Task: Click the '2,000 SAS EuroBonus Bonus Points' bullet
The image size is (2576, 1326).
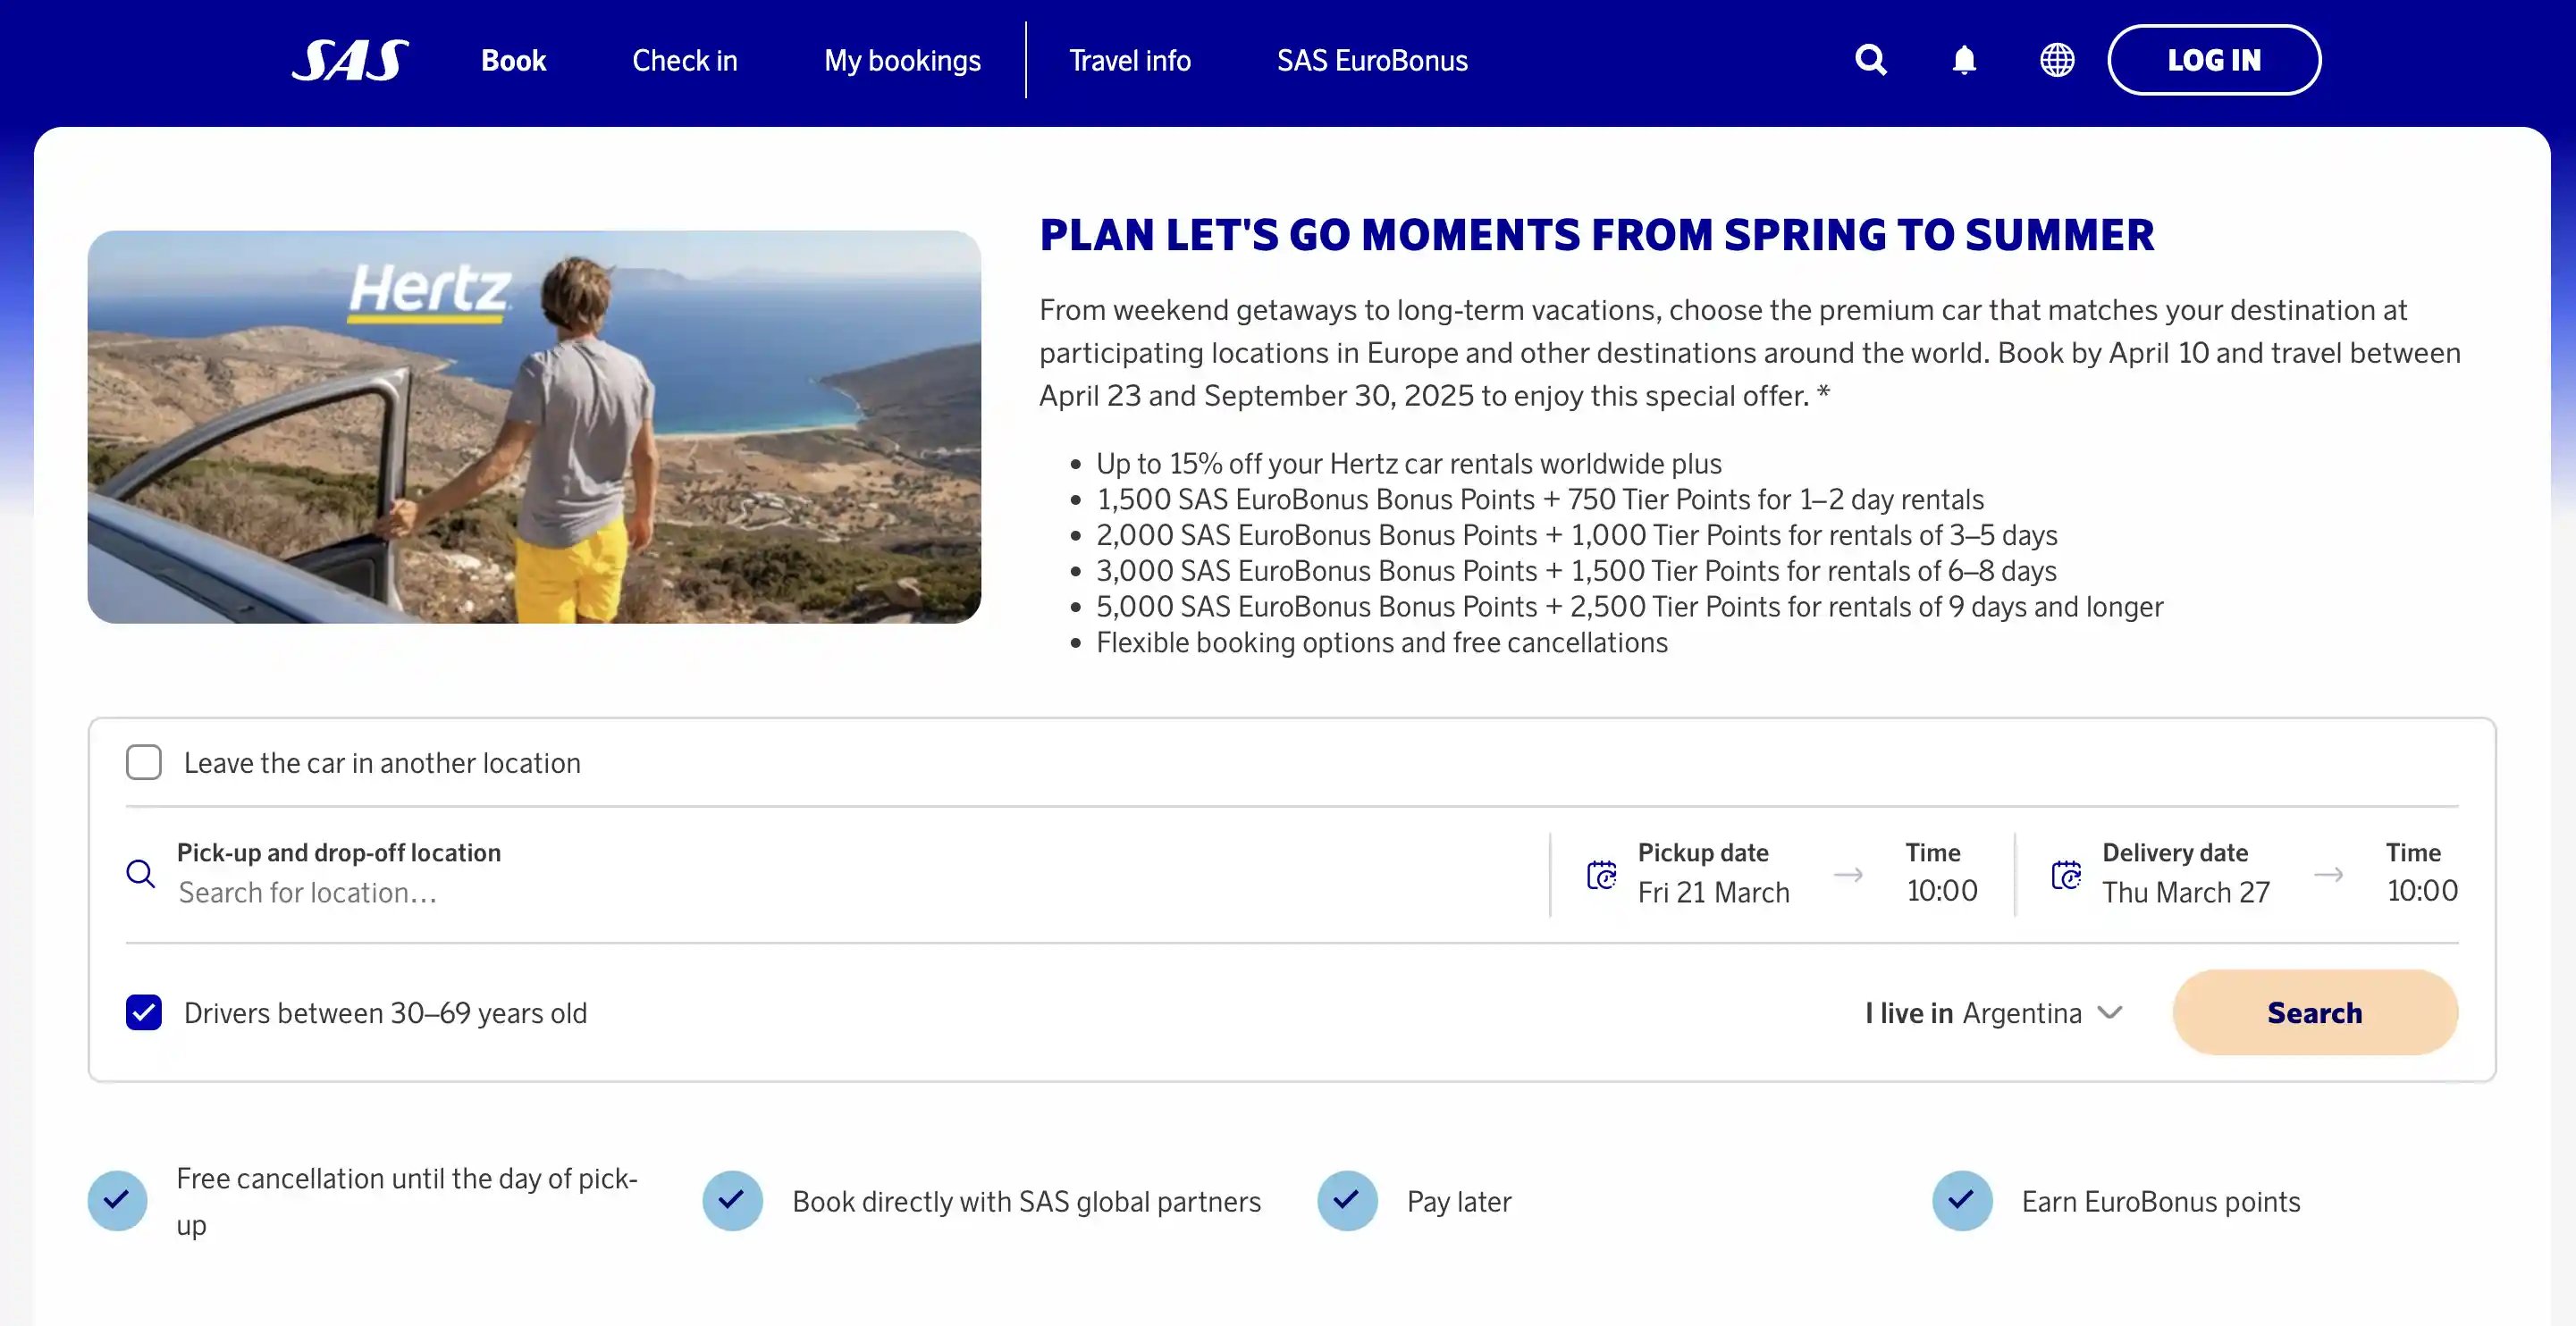Action: pyautogui.click(x=1577, y=535)
